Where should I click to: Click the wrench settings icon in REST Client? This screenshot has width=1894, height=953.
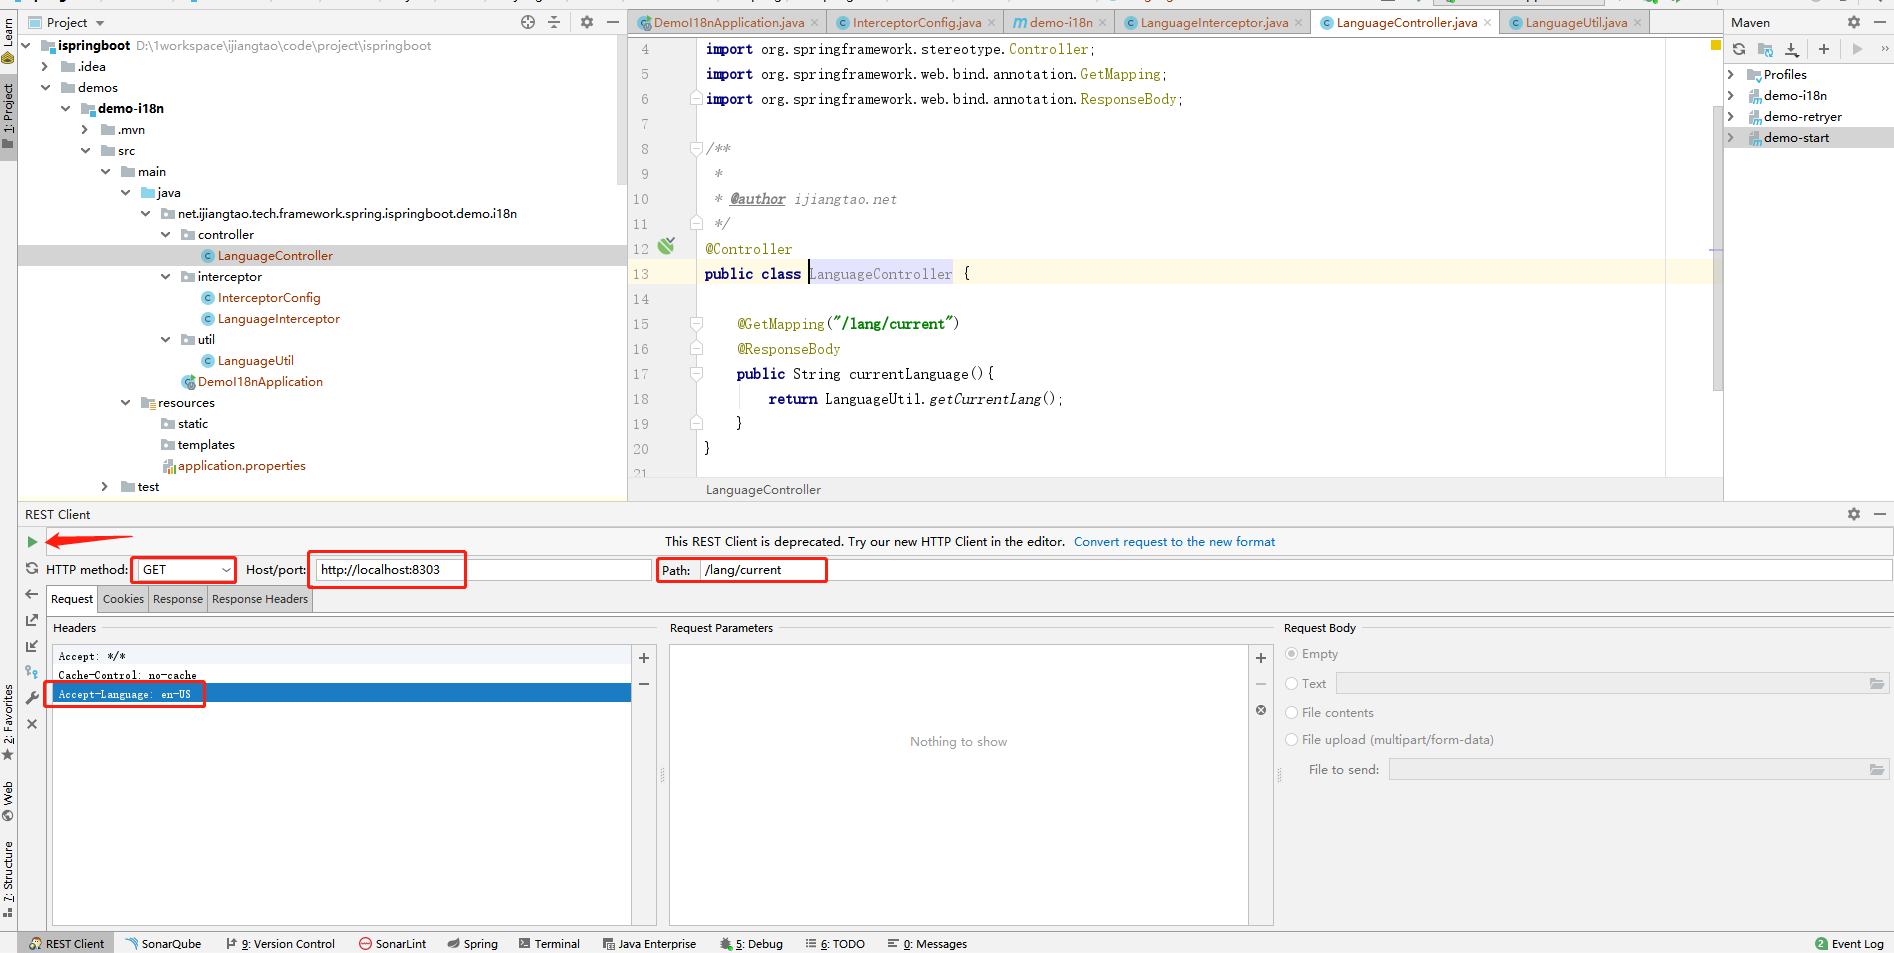(x=32, y=698)
